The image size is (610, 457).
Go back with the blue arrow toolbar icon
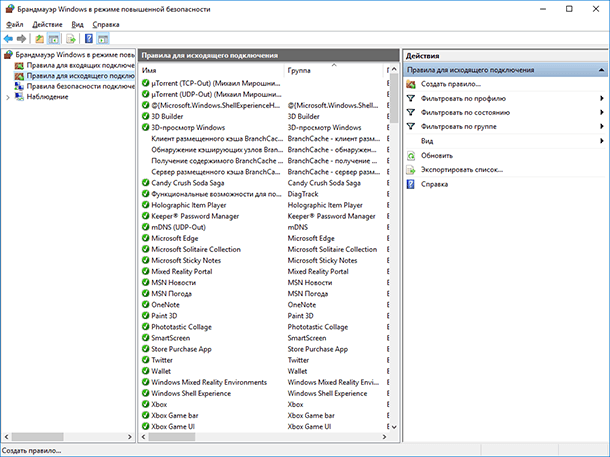click(x=8, y=39)
